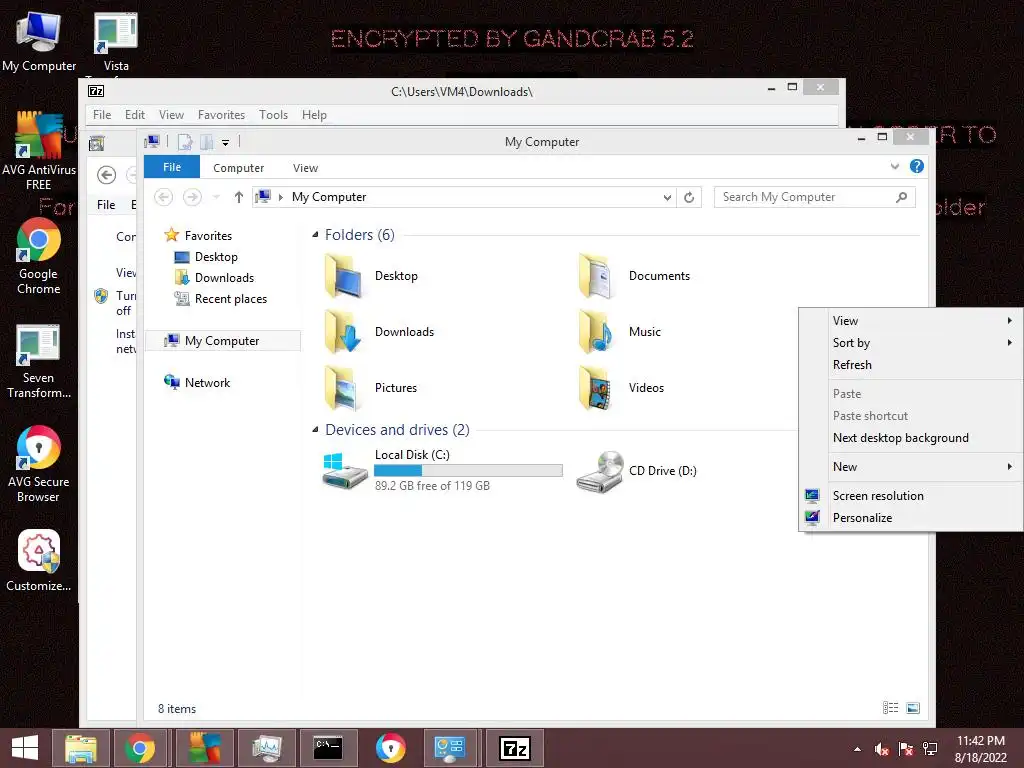Open the recent locations dropdown arrow
The height and width of the screenshot is (768, 1024).
(x=216, y=197)
